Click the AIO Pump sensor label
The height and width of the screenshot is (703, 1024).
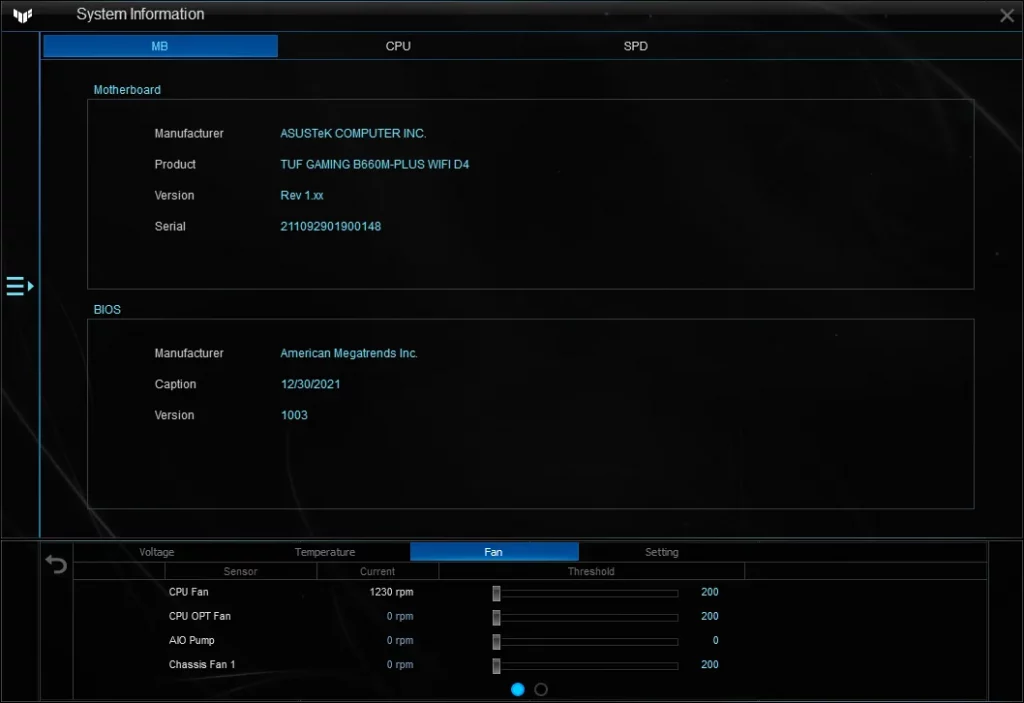pos(191,640)
